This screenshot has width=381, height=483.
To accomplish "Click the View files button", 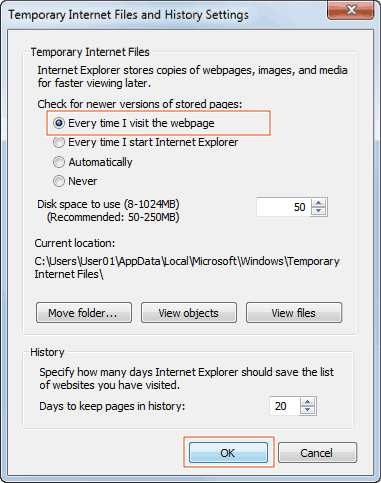I will pos(294,313).
